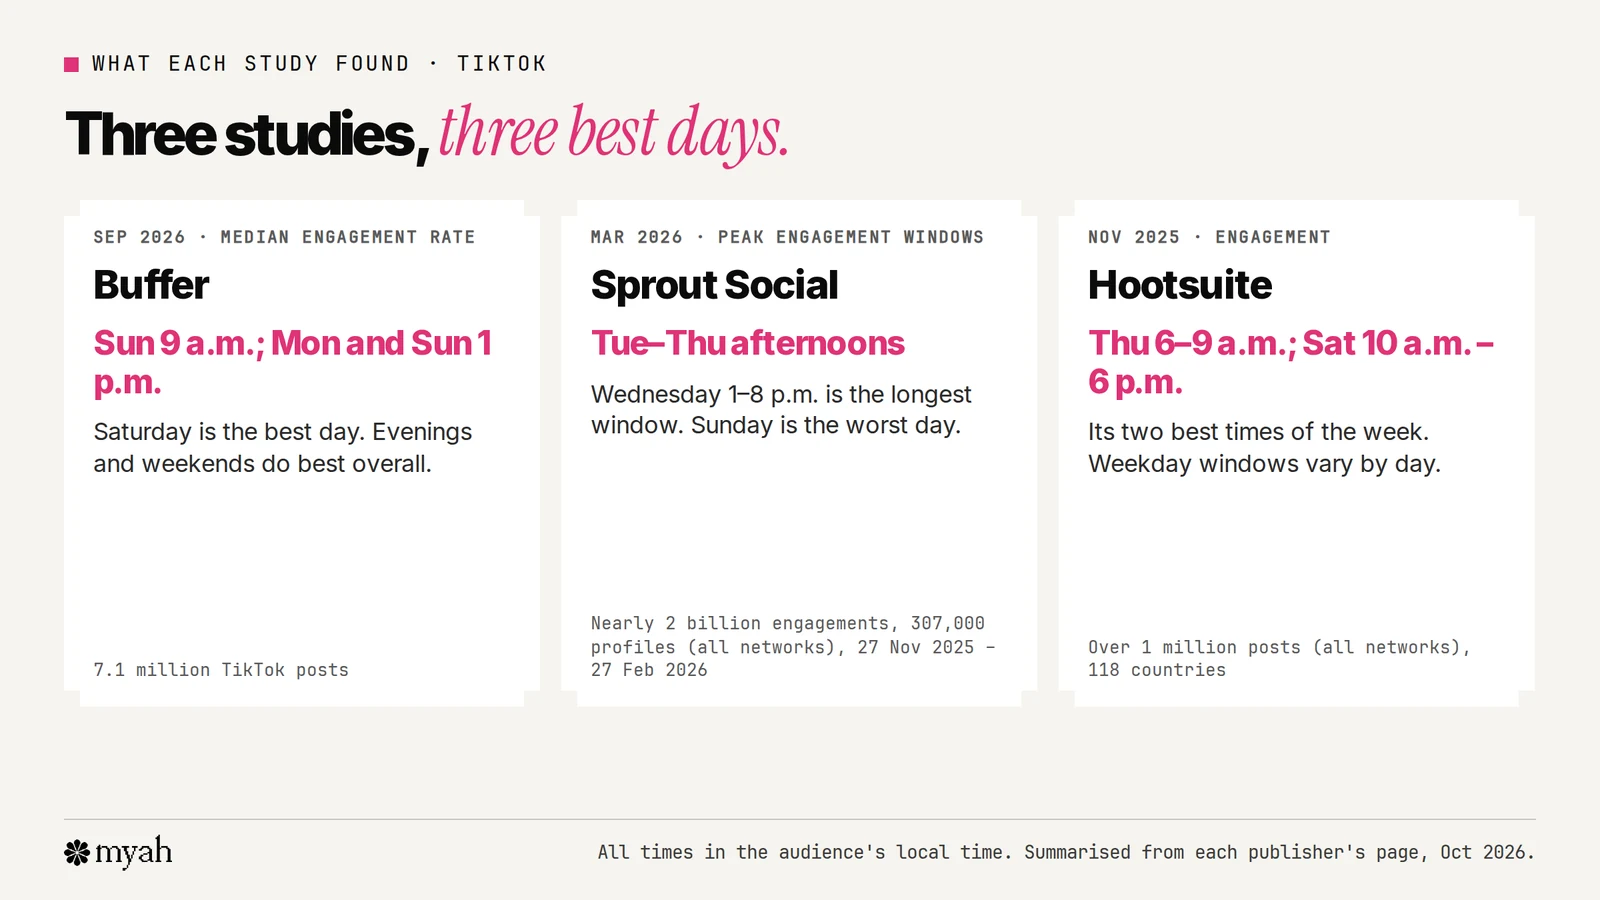Click the 'Tue–Thu afternoons' highlight
The image size is (1600, 900).
coord(748,343)
